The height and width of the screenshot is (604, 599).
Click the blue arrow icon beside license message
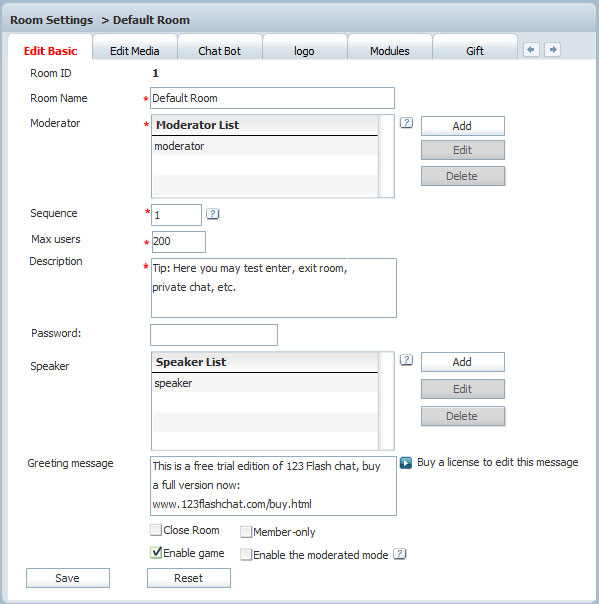pyautogui.click(x=406, y=462)
